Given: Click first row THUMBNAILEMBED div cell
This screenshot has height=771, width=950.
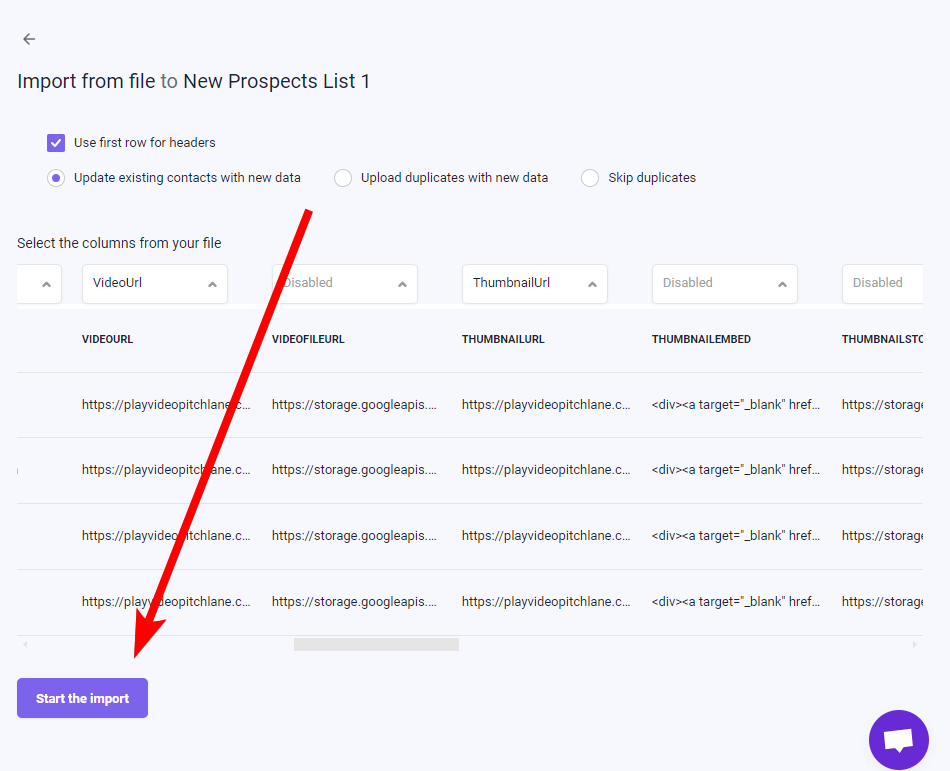Looking at the screenshot, I should click(736, 405).
